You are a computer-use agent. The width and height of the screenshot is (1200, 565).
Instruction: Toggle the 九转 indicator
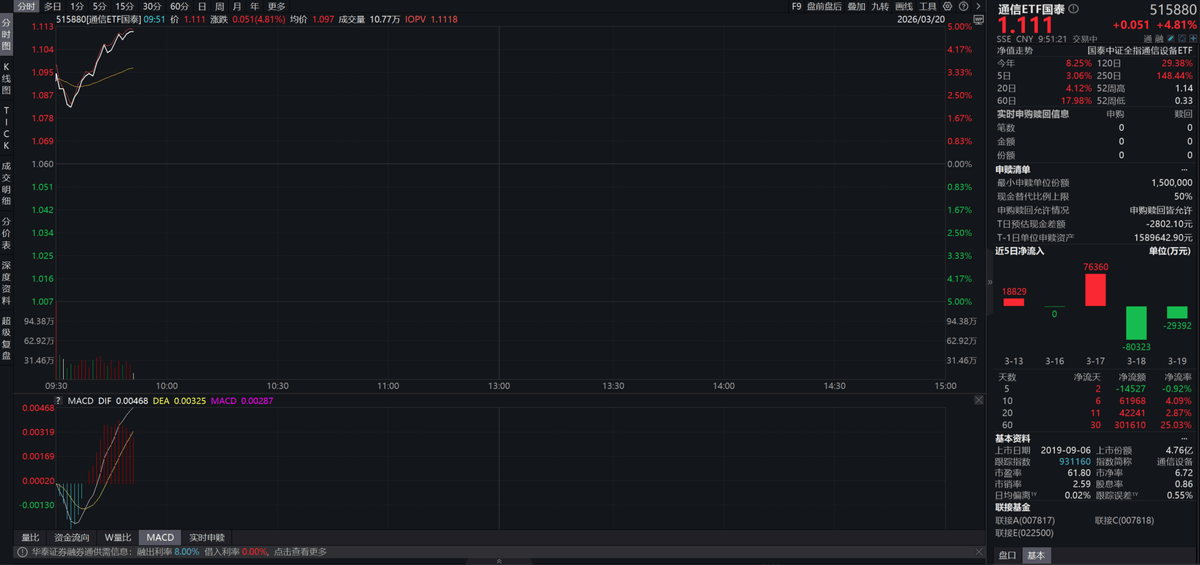880,6
